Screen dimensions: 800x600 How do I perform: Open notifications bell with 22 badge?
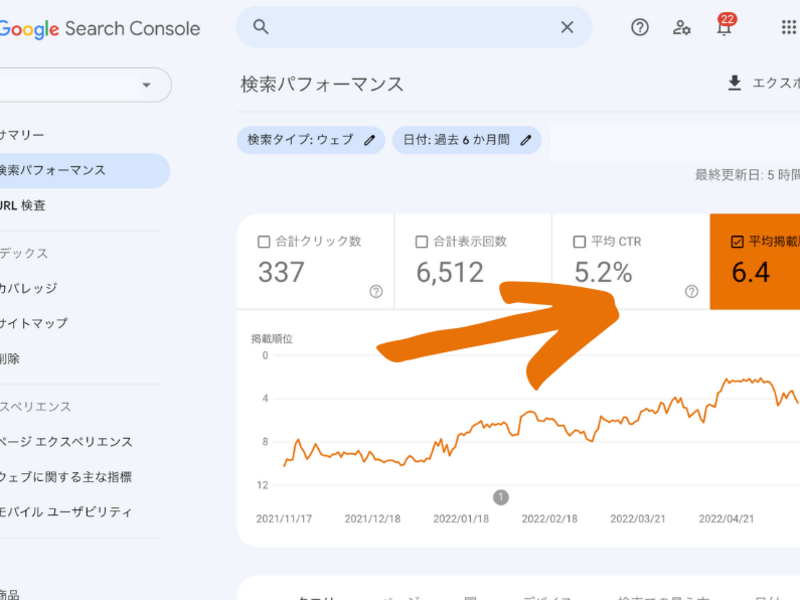[x=724, y=28]
